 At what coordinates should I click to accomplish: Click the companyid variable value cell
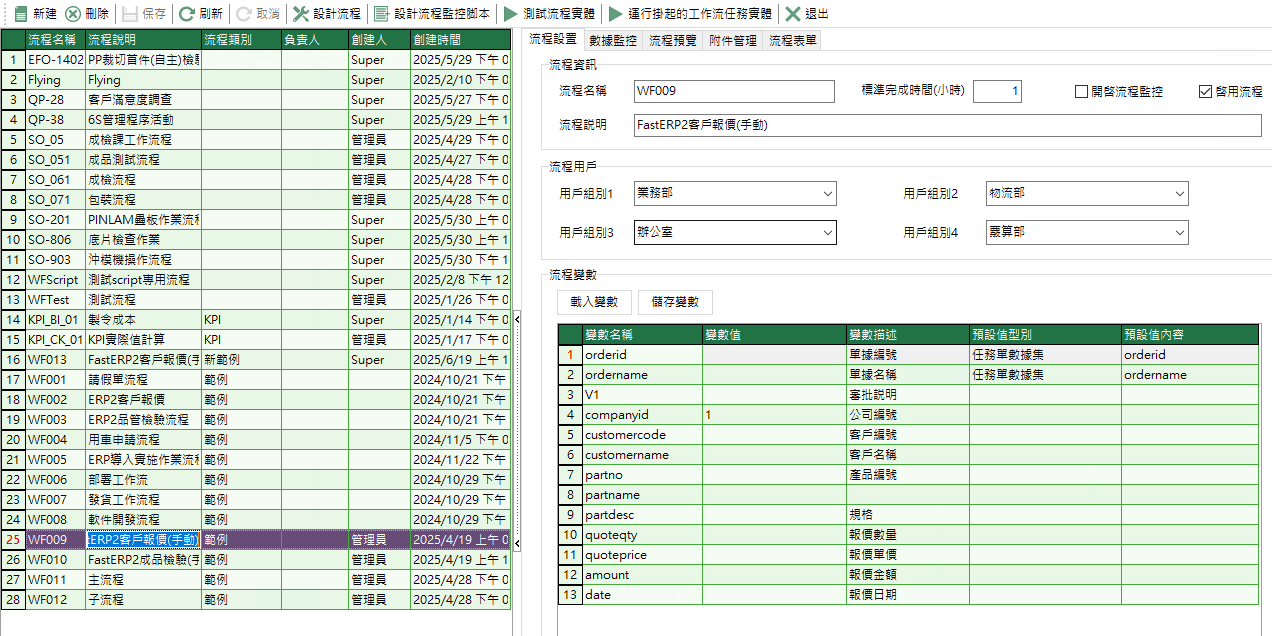click(x=774, y=415)
